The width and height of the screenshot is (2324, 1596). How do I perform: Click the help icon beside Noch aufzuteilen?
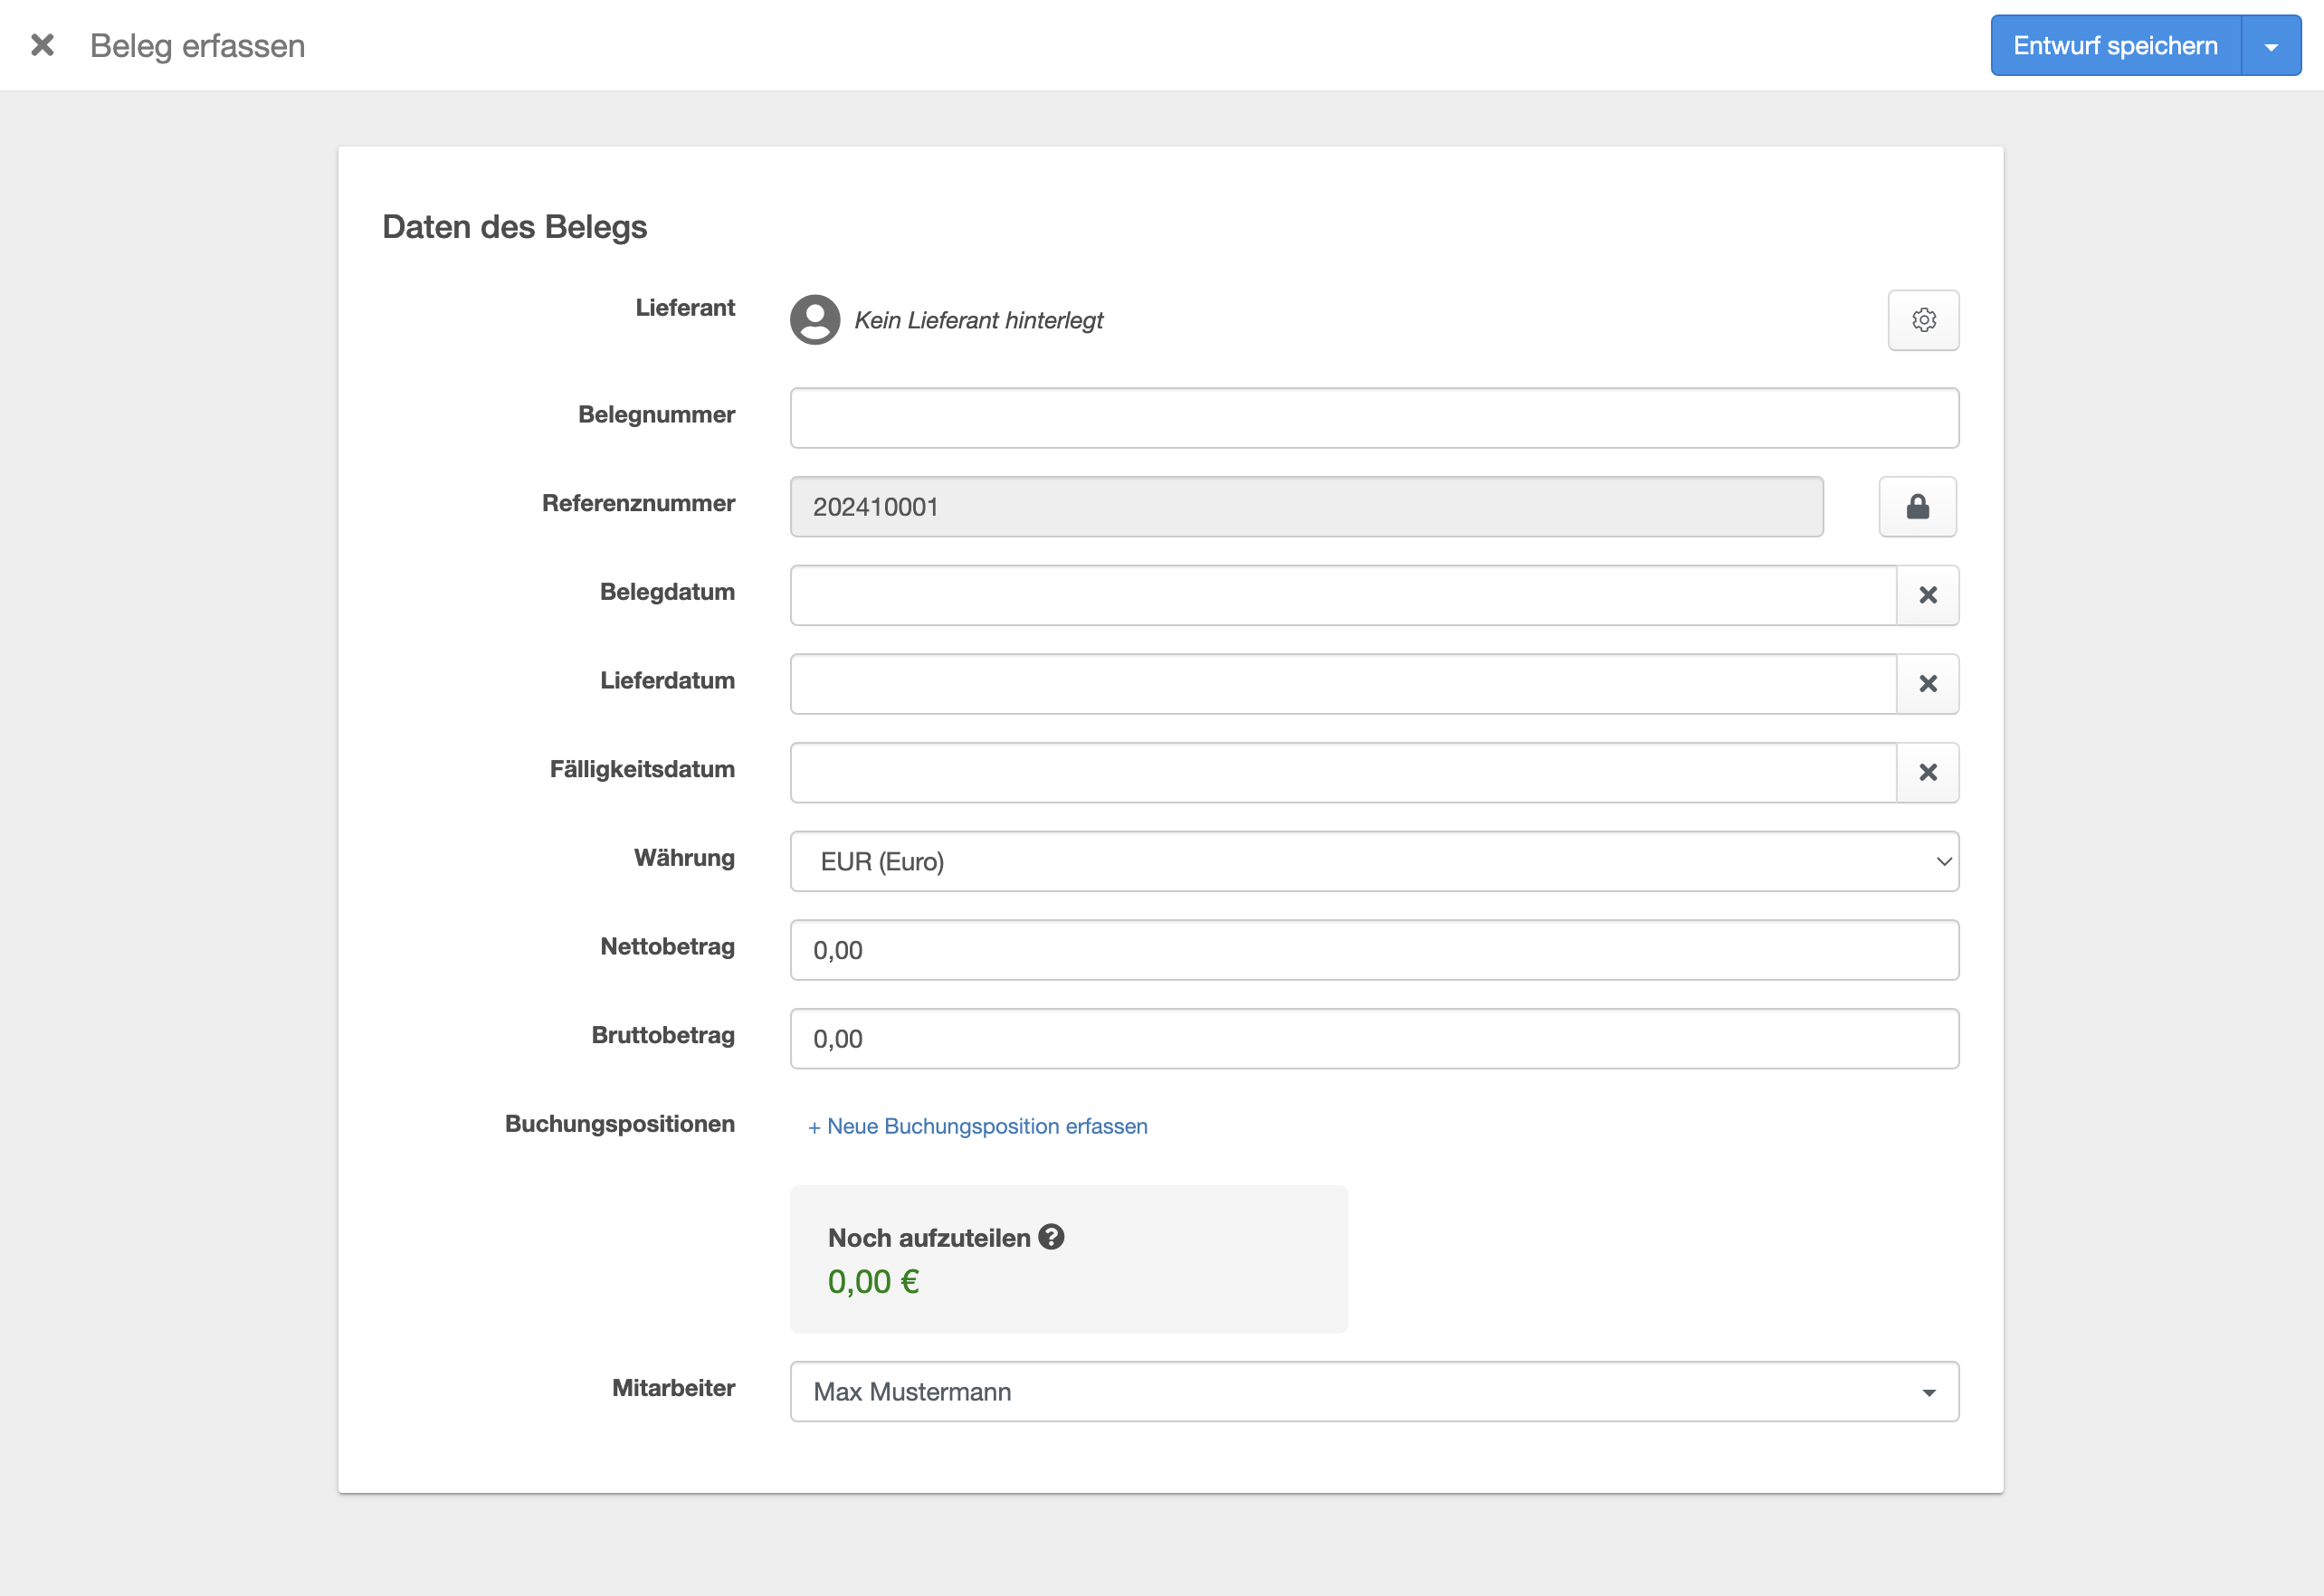coord(1050,1237)
